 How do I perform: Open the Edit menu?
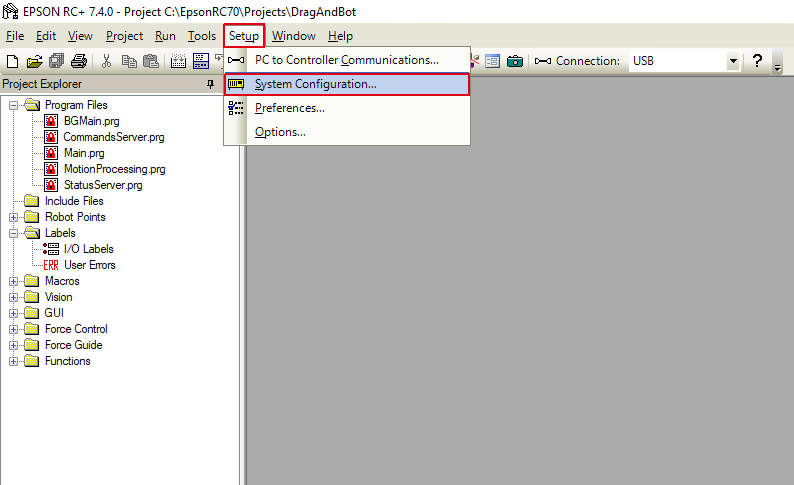point(46,36)
